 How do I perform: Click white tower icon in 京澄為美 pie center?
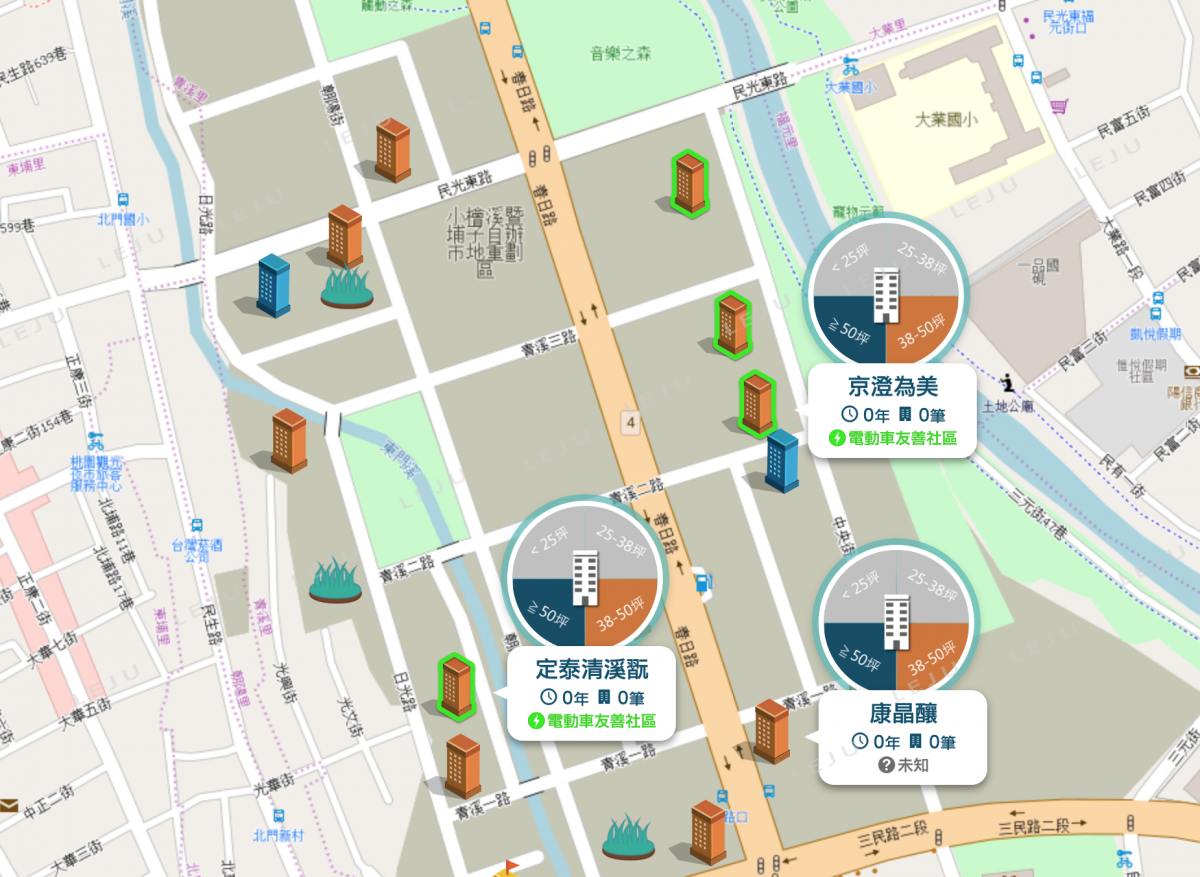886,296
